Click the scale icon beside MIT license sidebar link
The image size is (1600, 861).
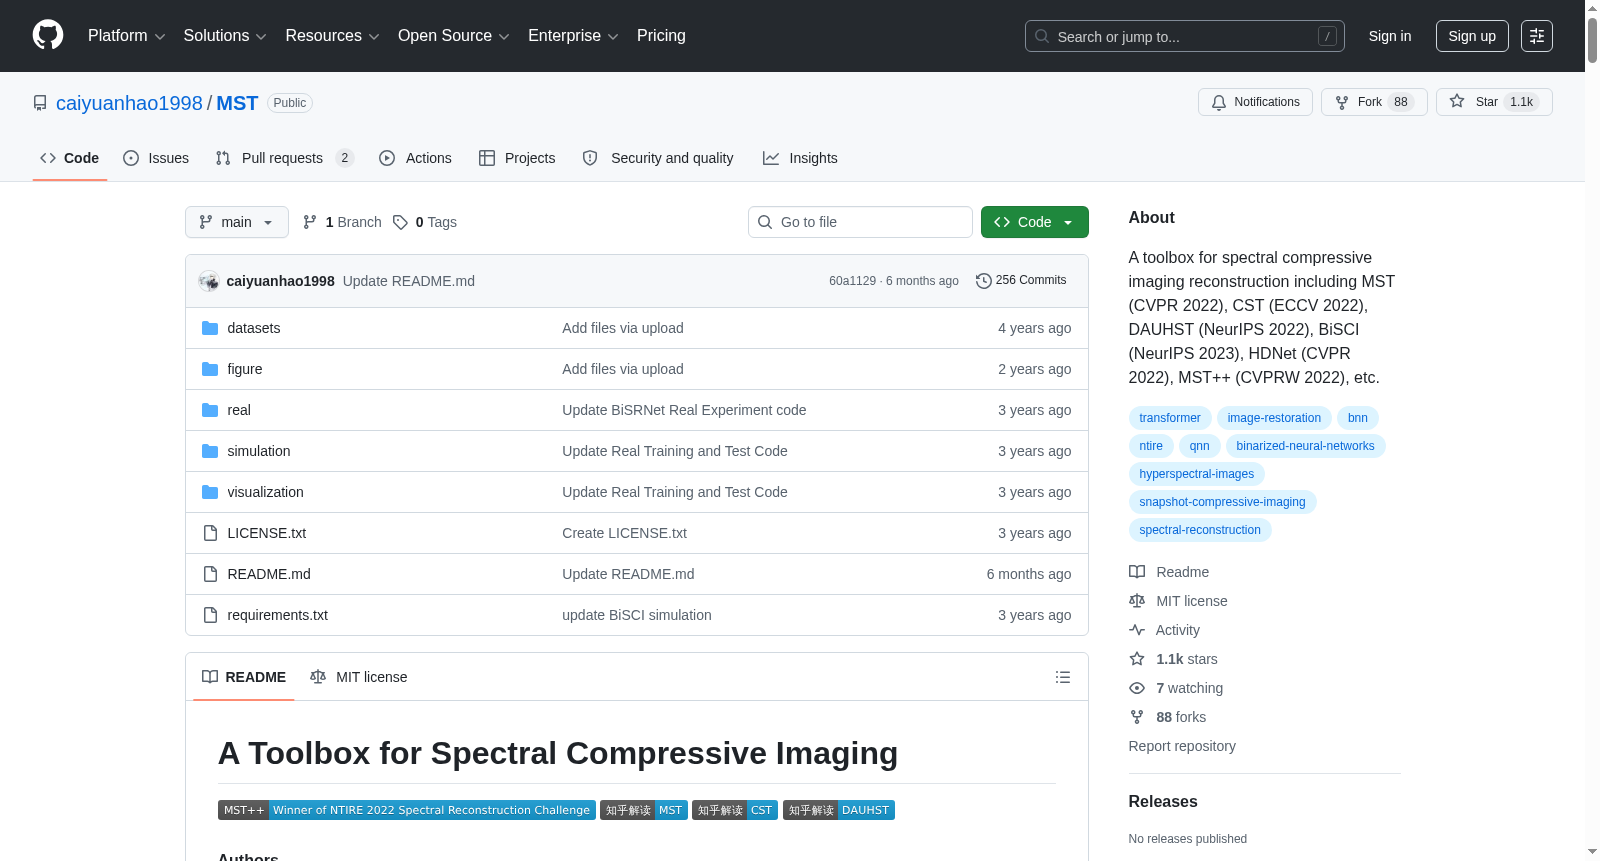click(x=1137, y=601)
